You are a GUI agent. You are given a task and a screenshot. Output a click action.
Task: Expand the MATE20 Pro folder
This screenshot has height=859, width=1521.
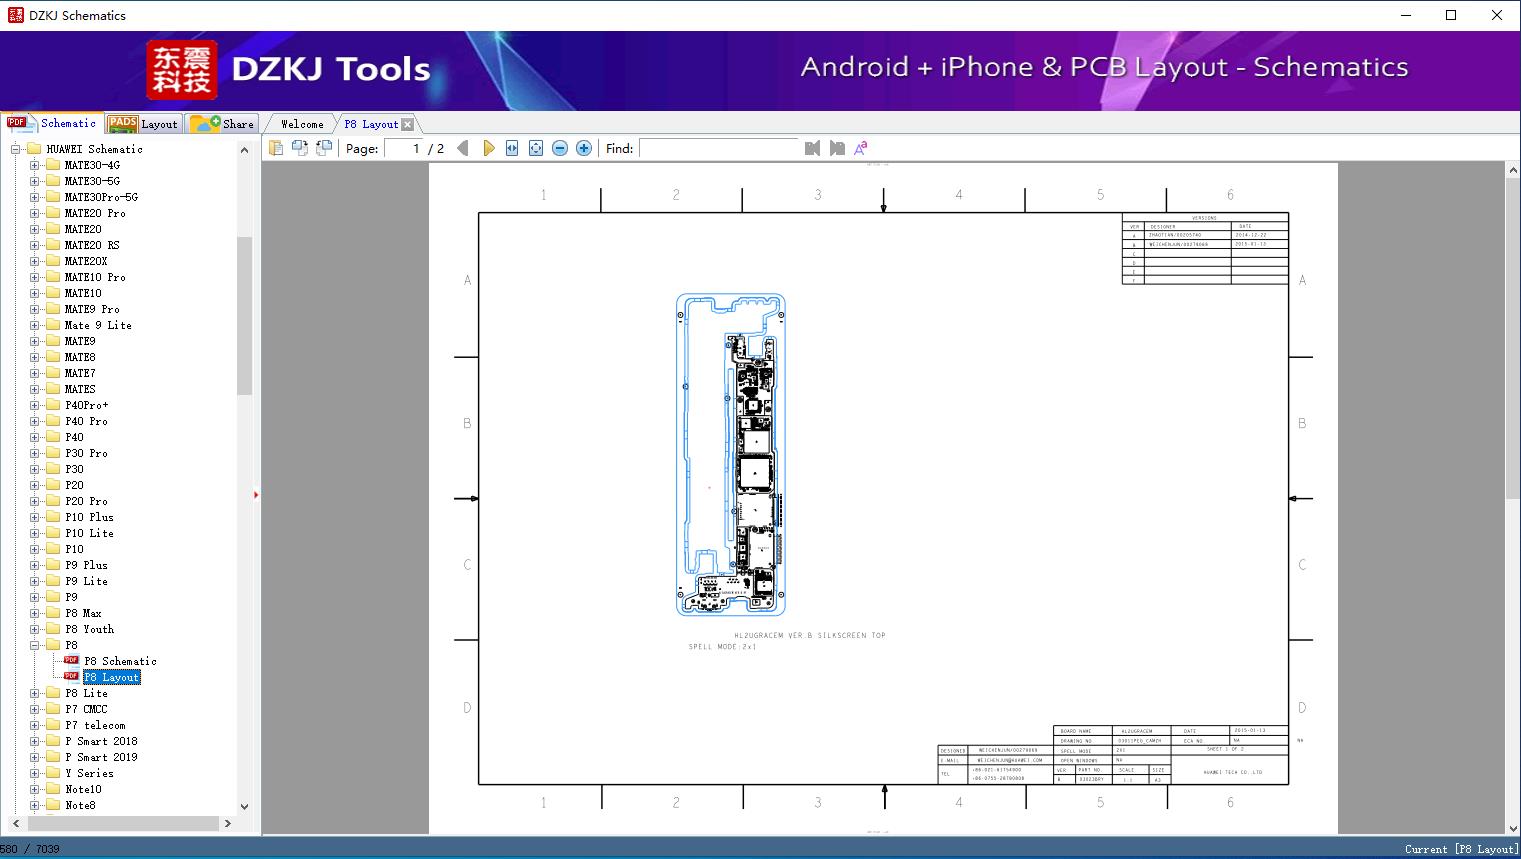[x=35, y=213]
